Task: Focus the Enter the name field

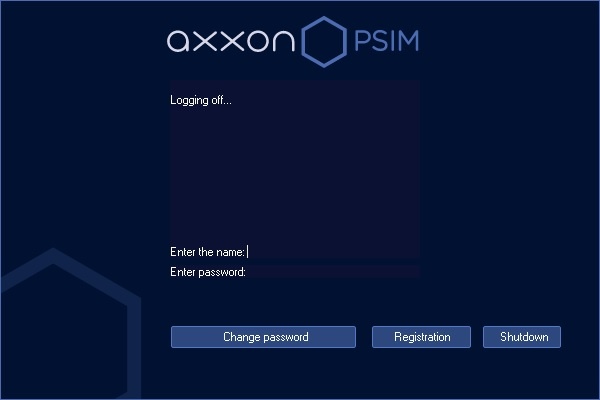Action: 333,252
